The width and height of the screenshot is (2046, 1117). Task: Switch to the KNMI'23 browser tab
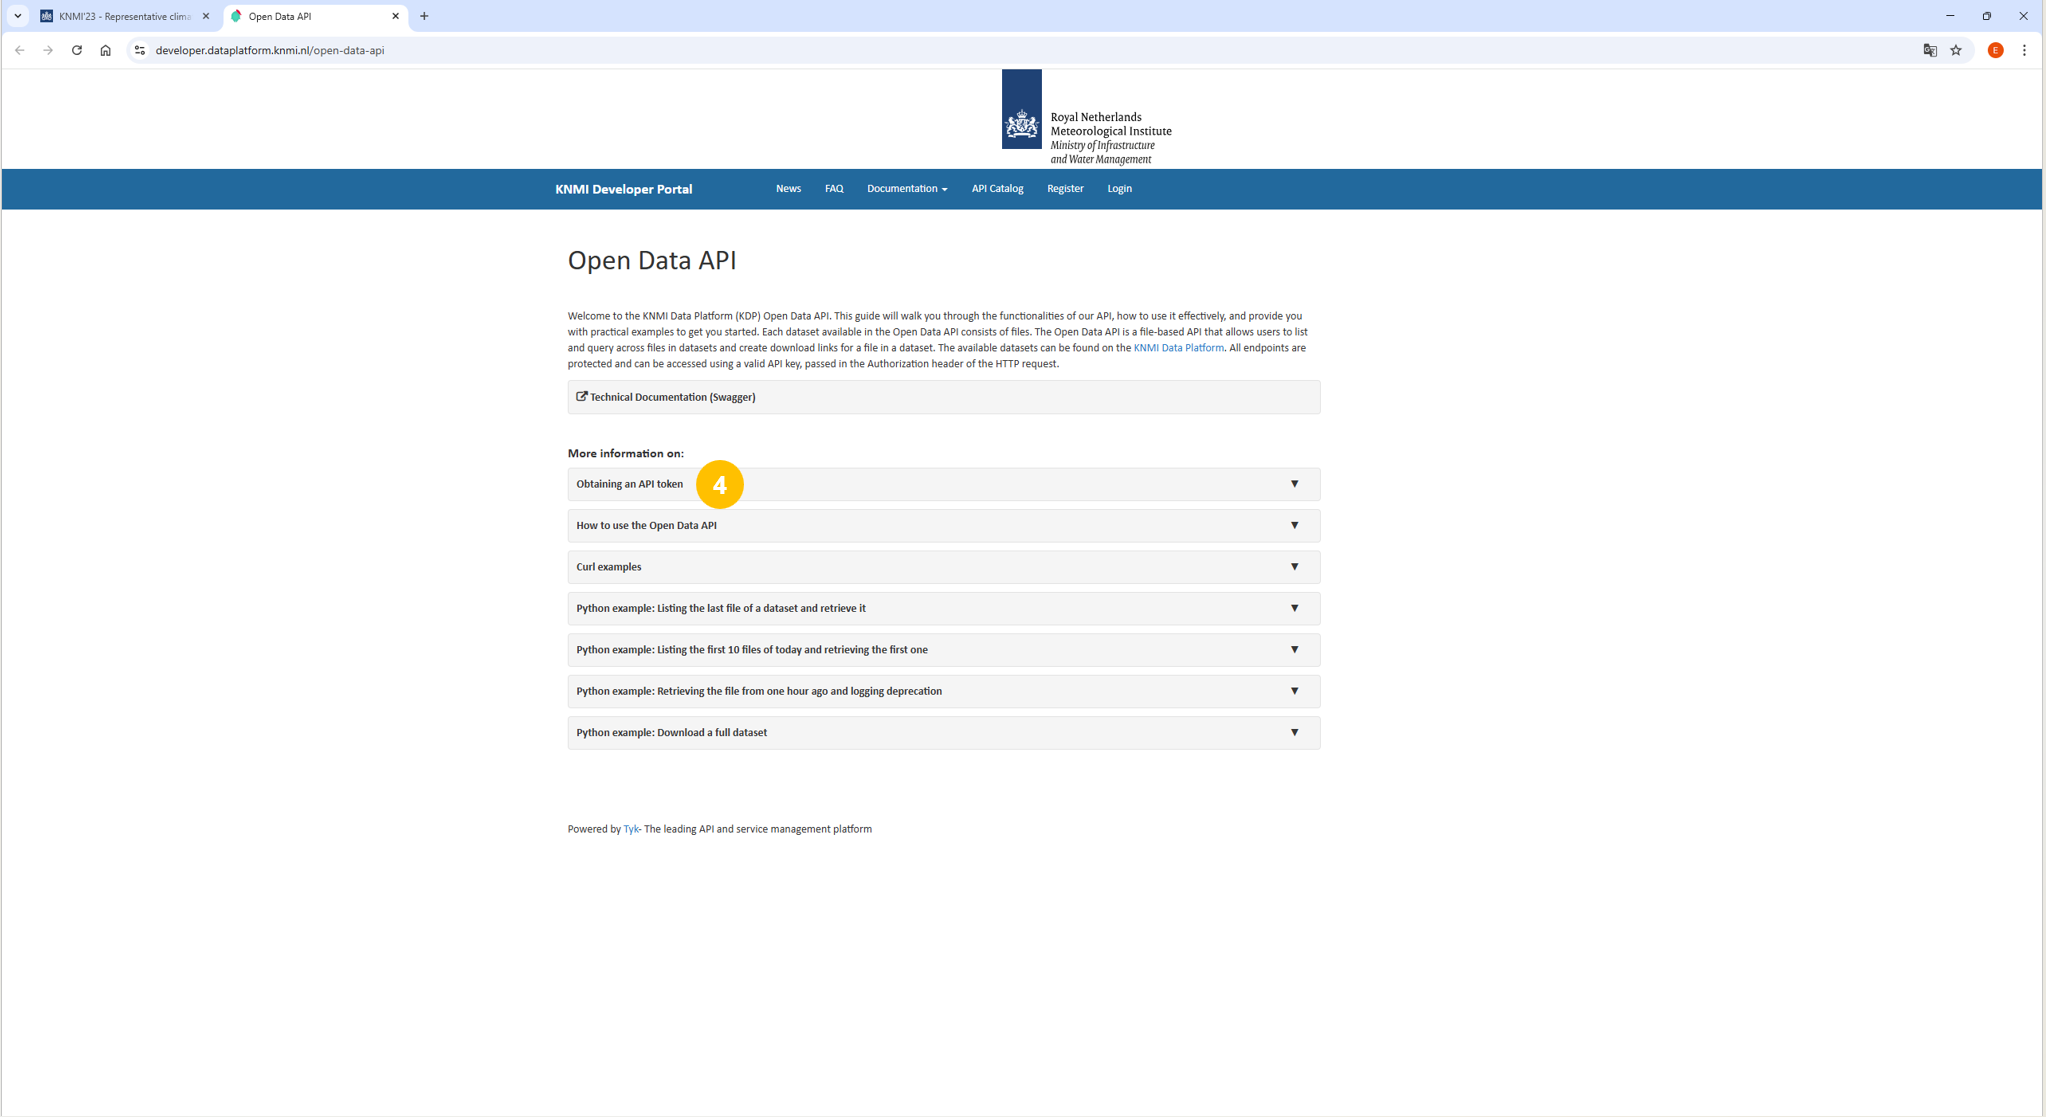[120, 16]
